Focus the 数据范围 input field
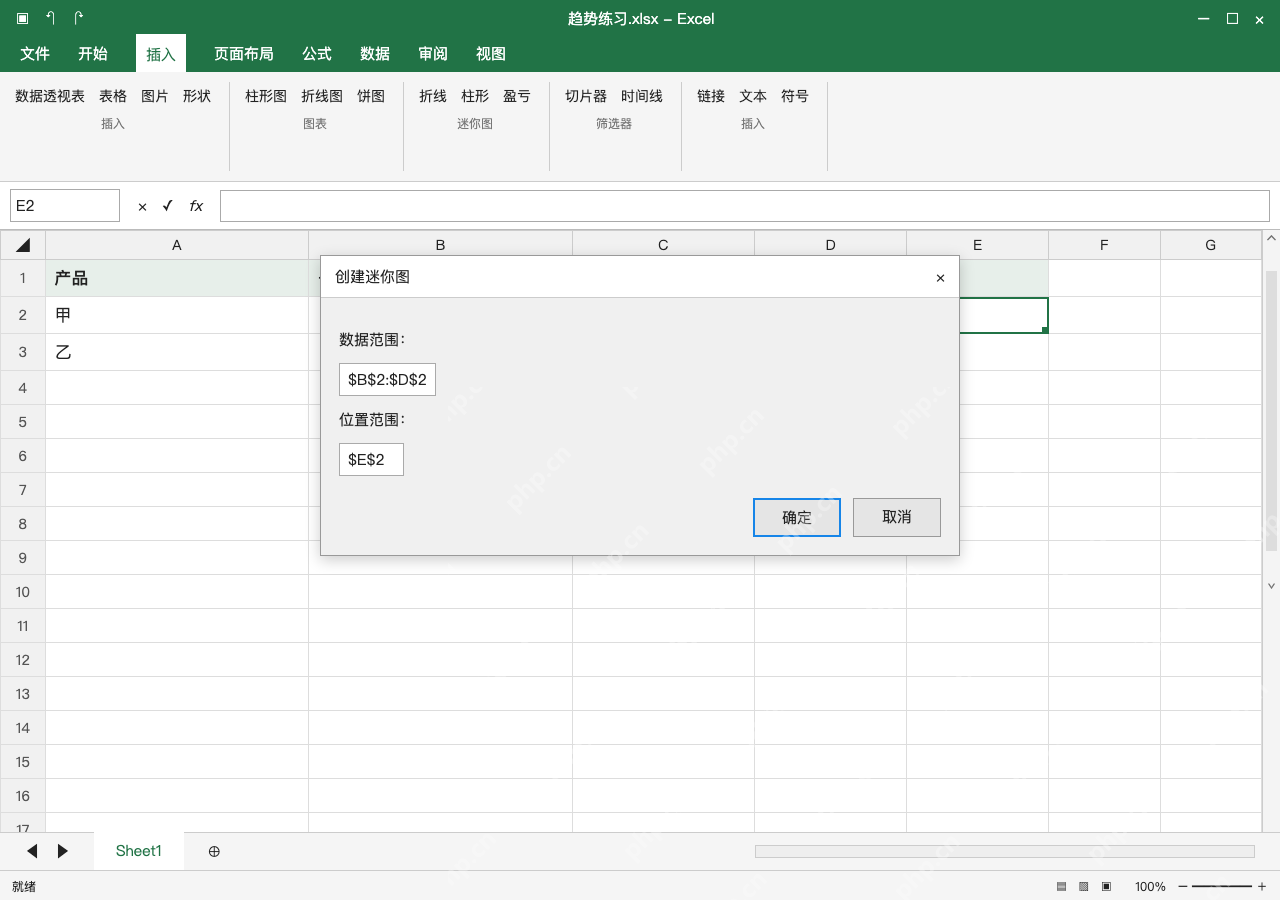Screen dimensions: 1280x900 click(387, 379)
